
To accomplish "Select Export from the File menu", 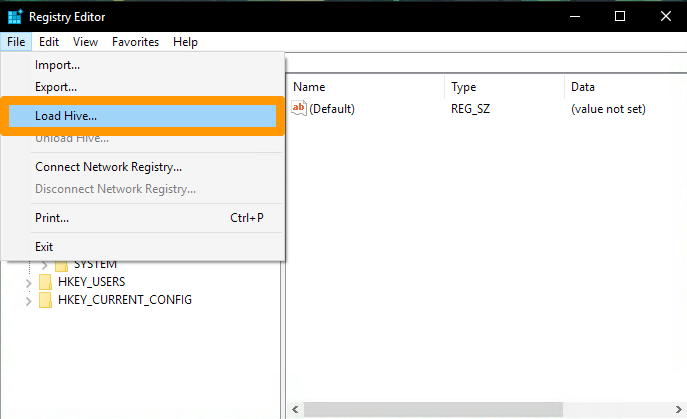I will pyautogui.click(x=56, y=87).
